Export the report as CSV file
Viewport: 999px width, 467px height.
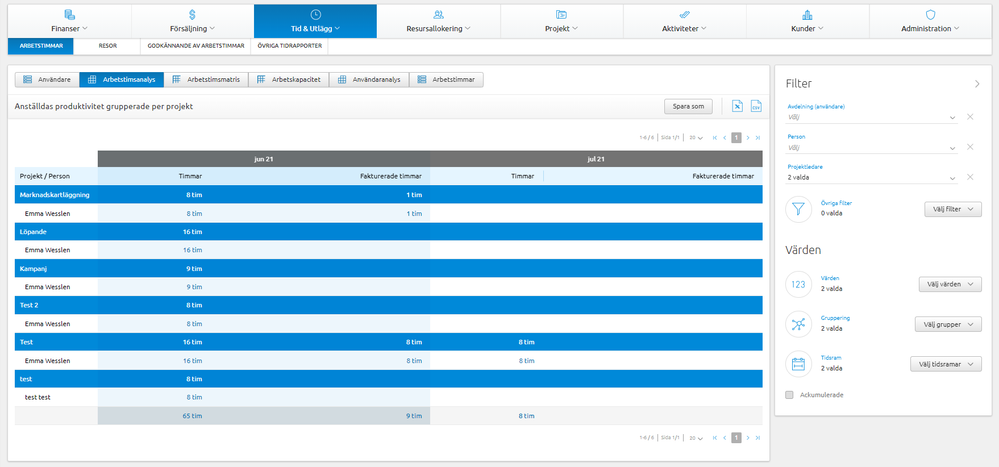[x=756, y=106]
